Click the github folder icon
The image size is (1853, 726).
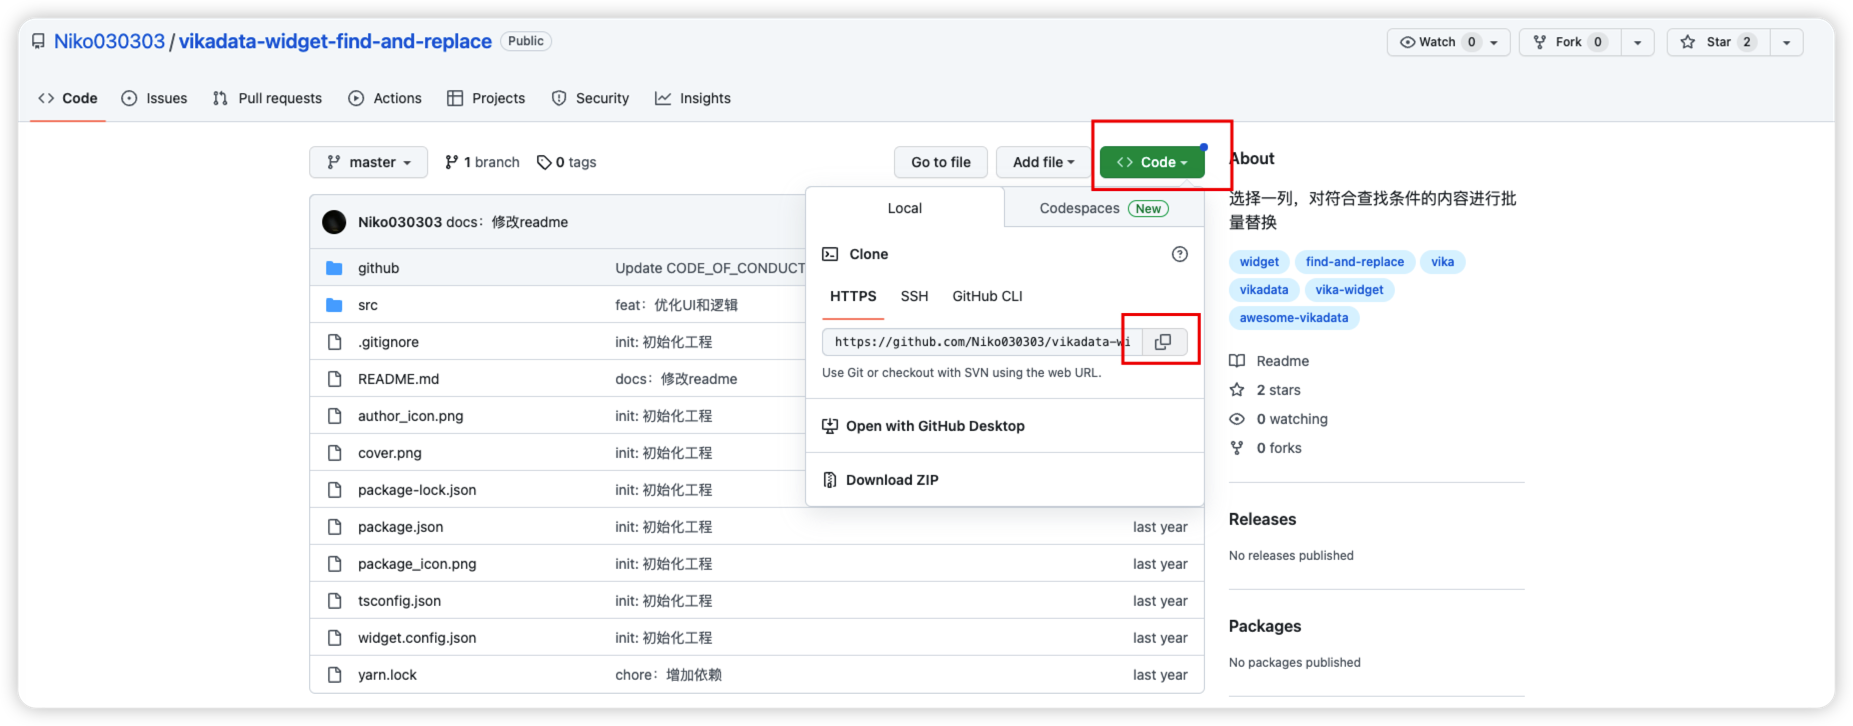click(x=334, y=268)
